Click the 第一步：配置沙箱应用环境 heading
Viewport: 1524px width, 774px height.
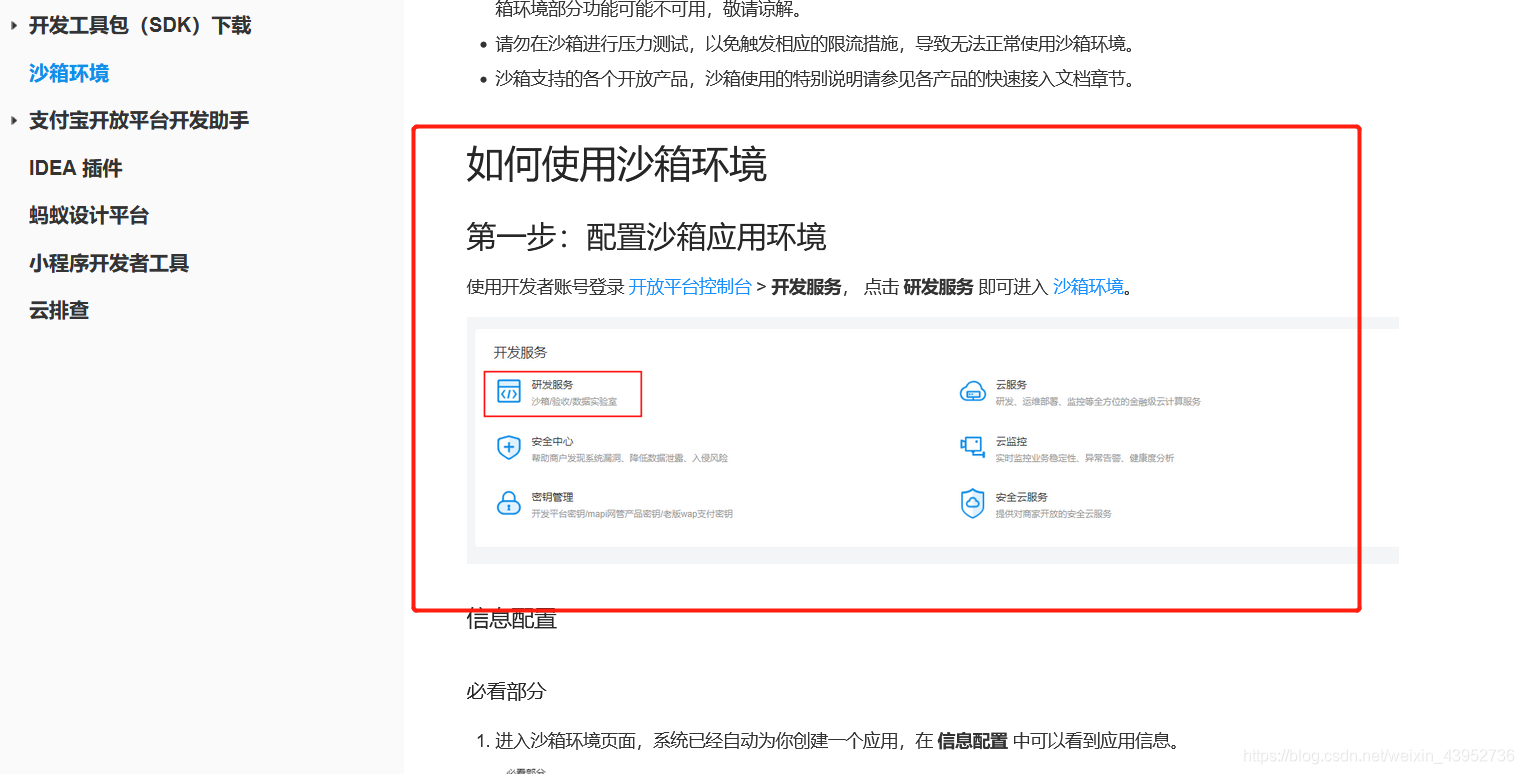click(646, 237)
